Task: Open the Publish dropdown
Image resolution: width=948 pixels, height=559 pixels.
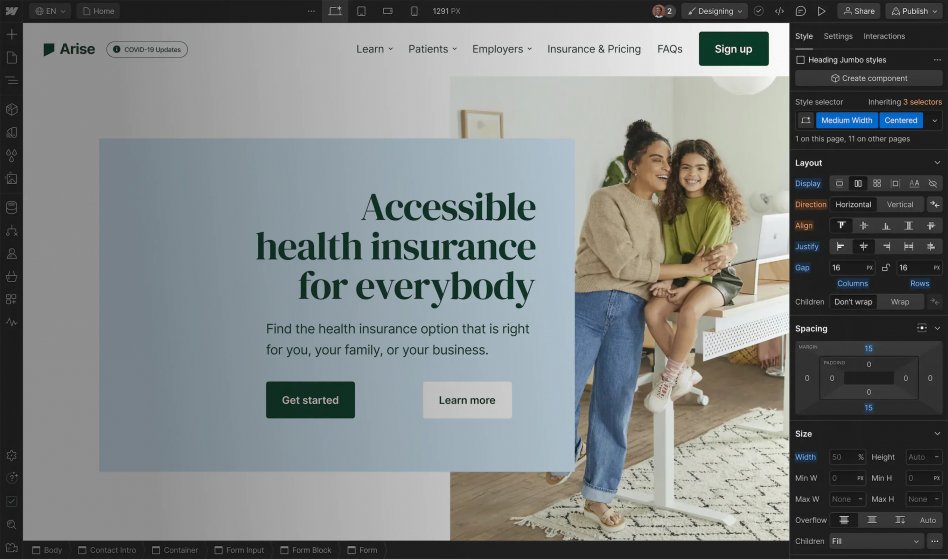Action: [914, 11]
